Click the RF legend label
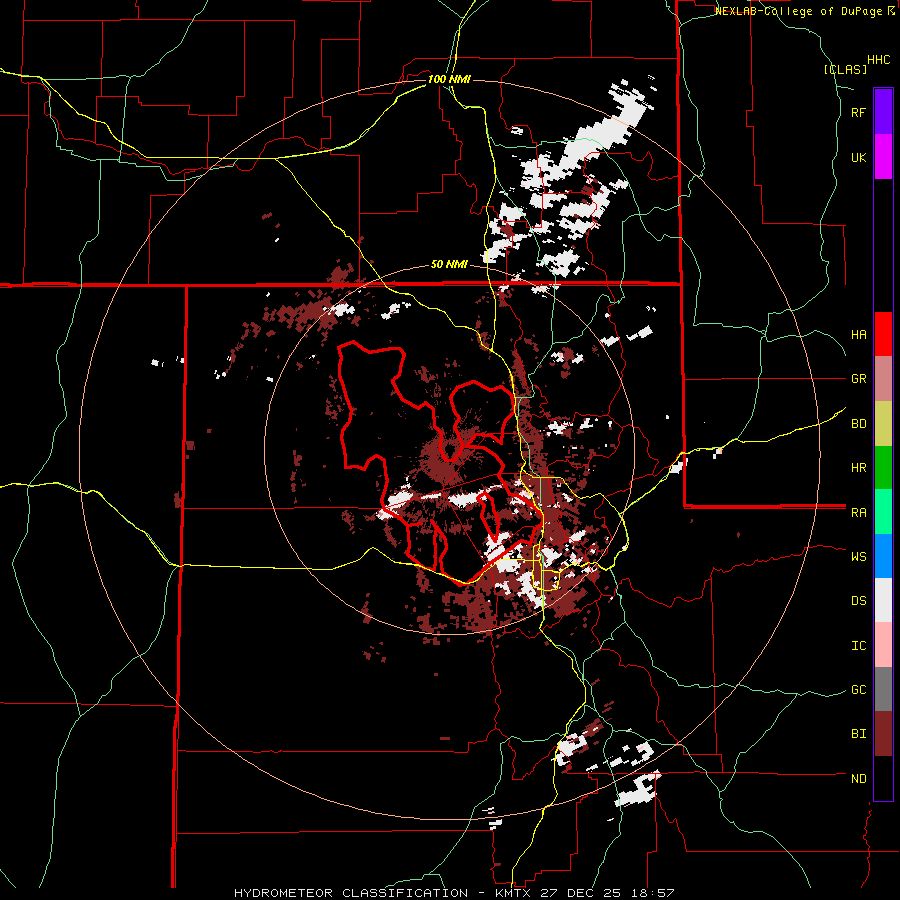This screenshot has width=900, height=900. coord(859,112)
